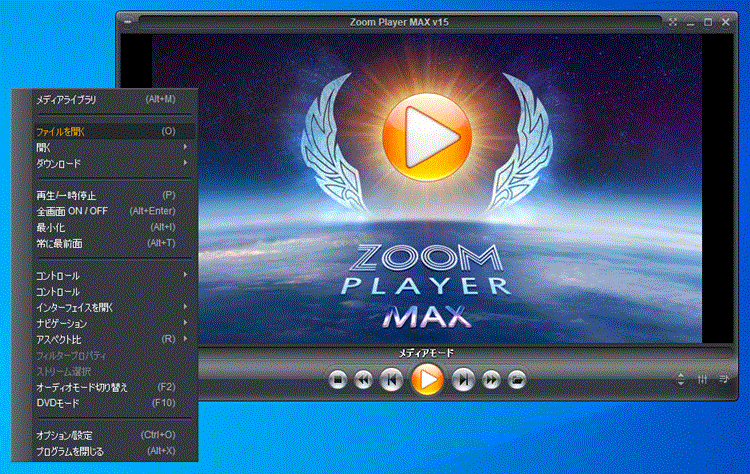The width and height of the screenshot is (750, 474).
Task: Select オーディオモード切り替え menu entry
Action: pyautogui.click(x=114, y=387)
